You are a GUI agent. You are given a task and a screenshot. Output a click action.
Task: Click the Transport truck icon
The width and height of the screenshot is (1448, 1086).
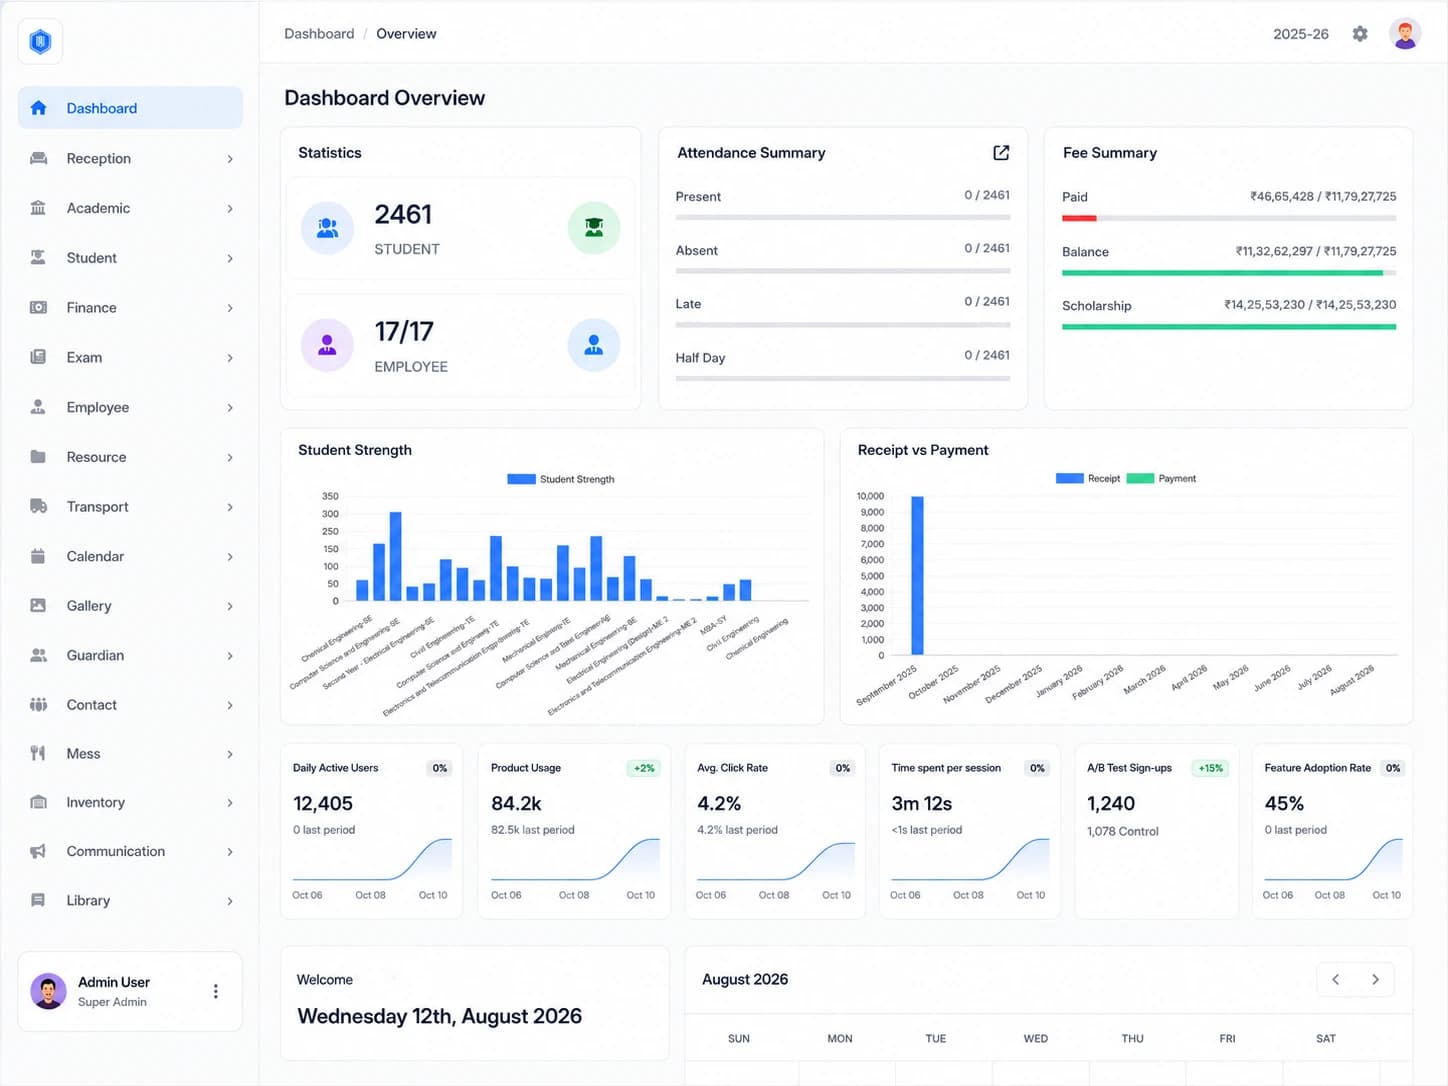click(x=38, y=506)
